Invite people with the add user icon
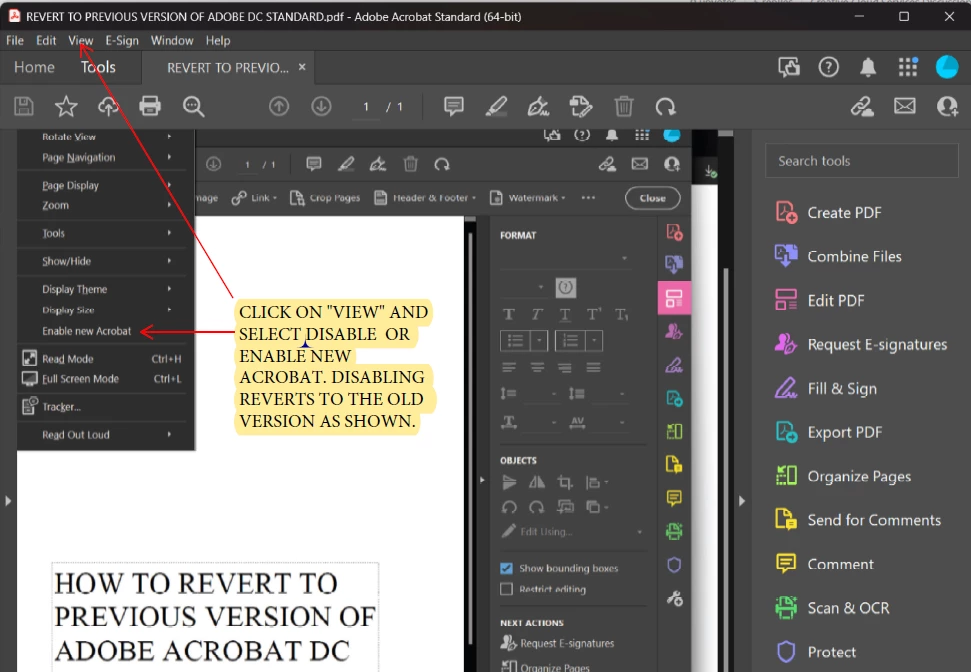 click(x=947, y=107)
